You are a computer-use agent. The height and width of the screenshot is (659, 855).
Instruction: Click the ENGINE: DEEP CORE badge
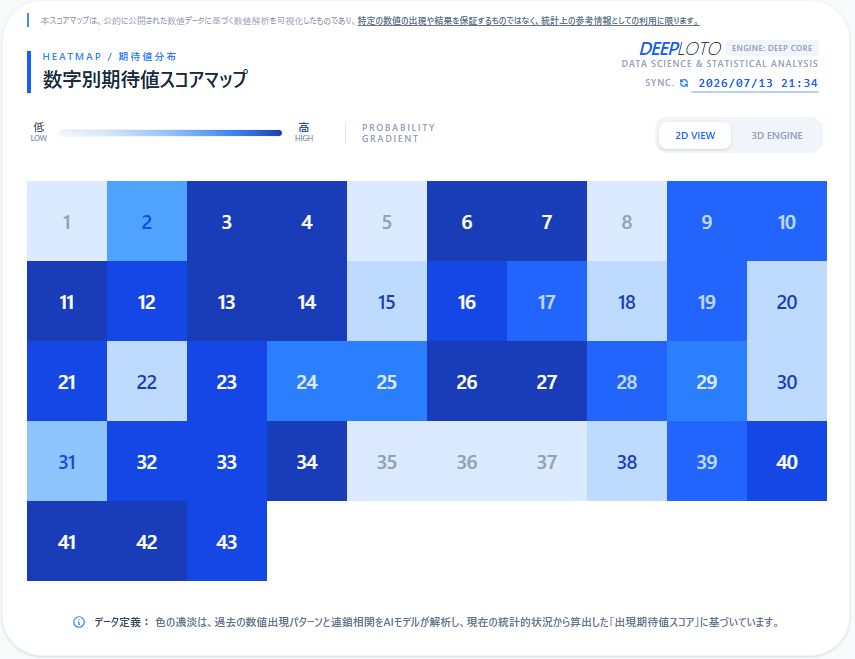[x=772, y=48]
